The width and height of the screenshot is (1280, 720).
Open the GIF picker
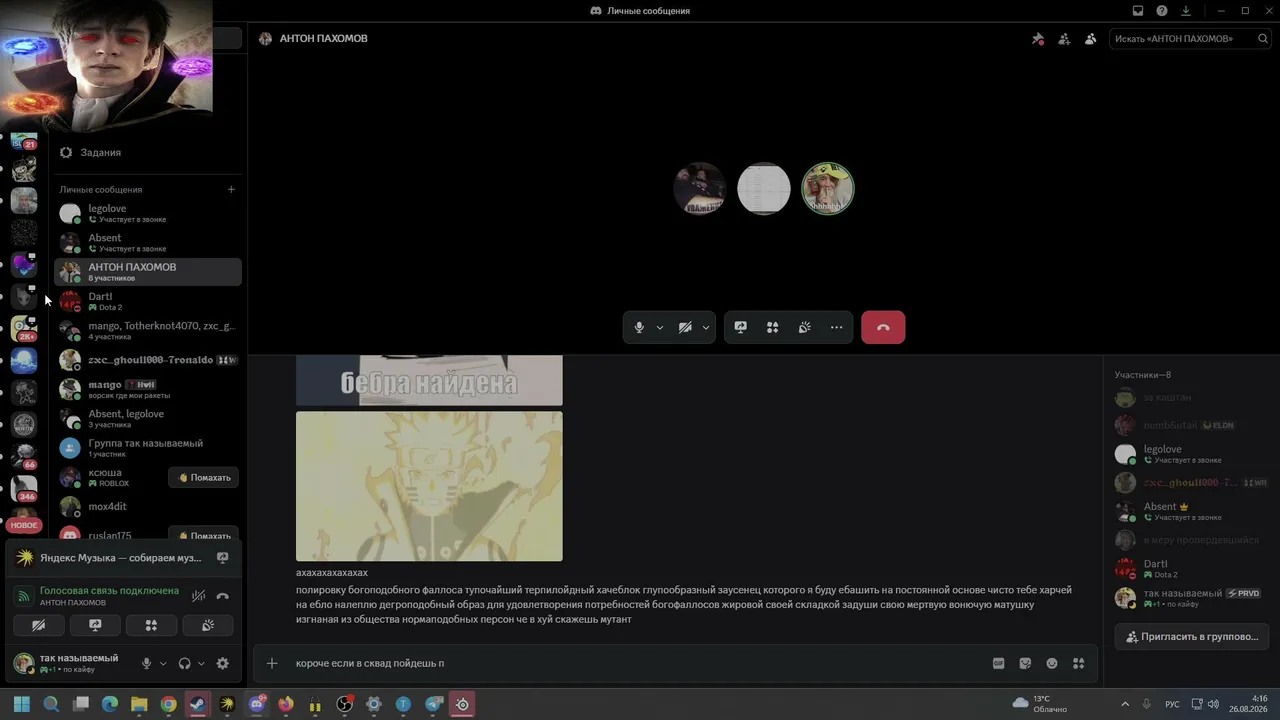pos(998,663)
